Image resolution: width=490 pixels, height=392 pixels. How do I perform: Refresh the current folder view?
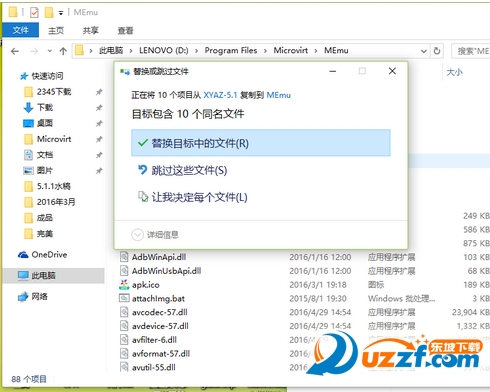[x=437, y=51]
